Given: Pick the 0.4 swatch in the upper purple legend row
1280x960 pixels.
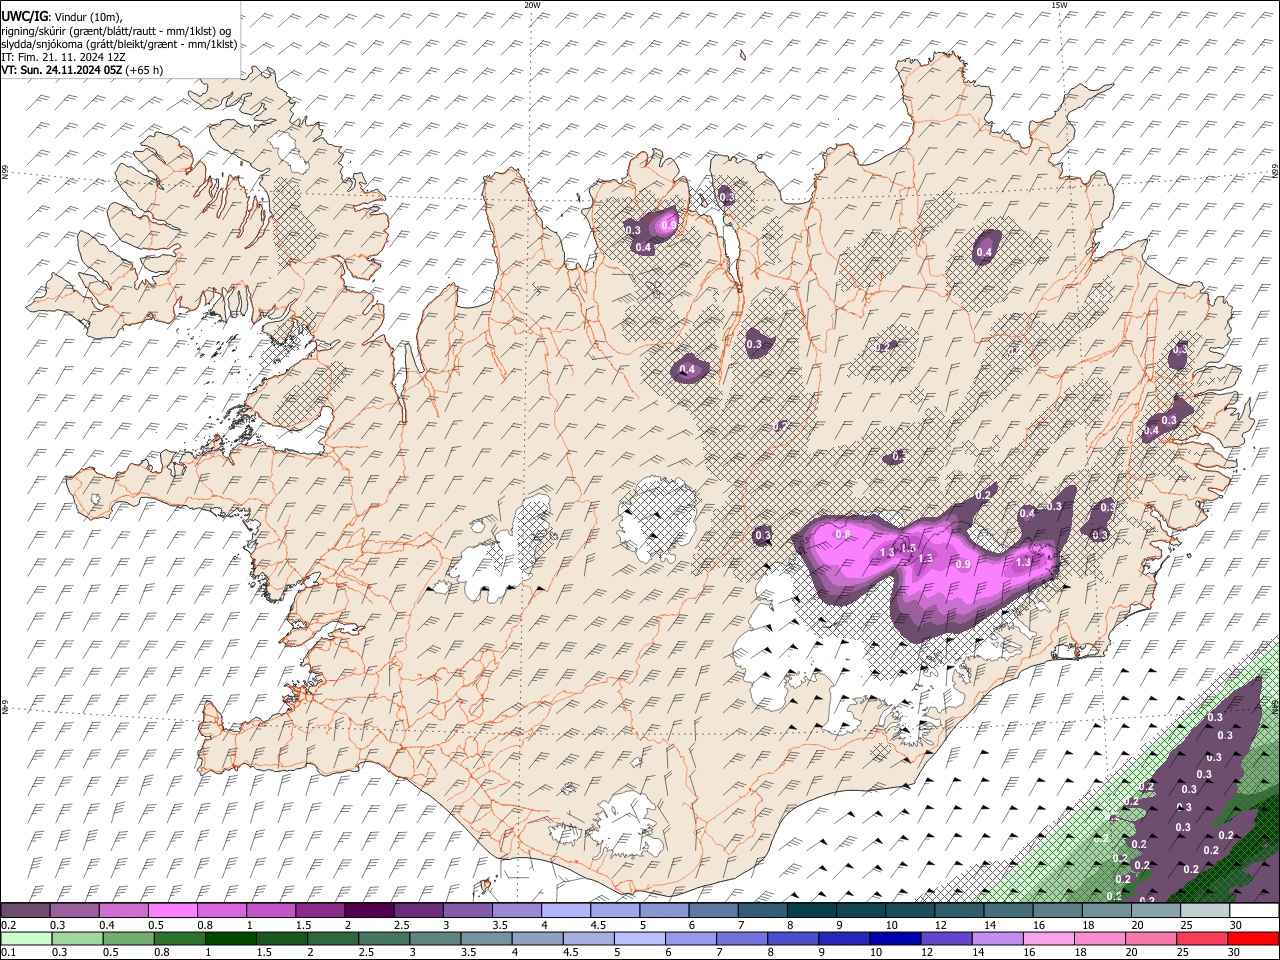Looking at the screenshot, I should [x=123, y=911].
